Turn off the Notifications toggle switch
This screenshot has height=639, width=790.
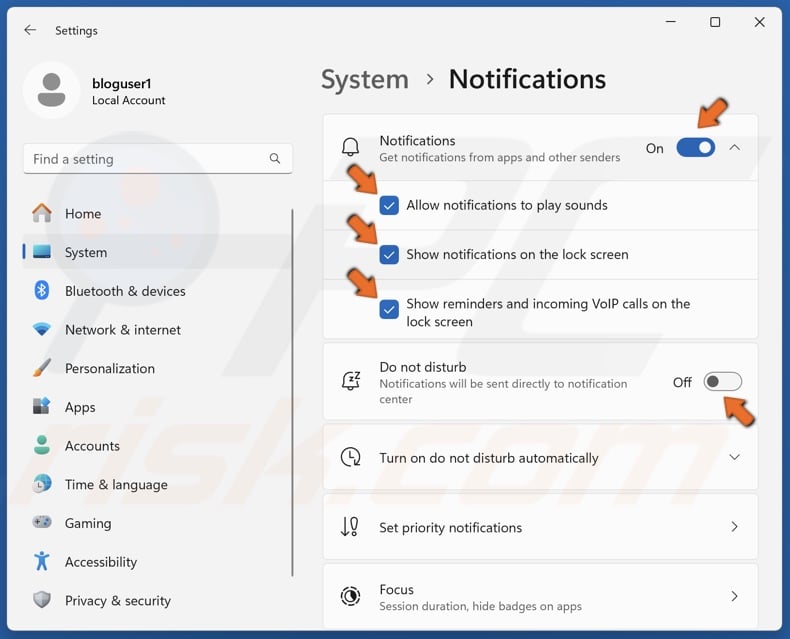[x=695, y=148]
